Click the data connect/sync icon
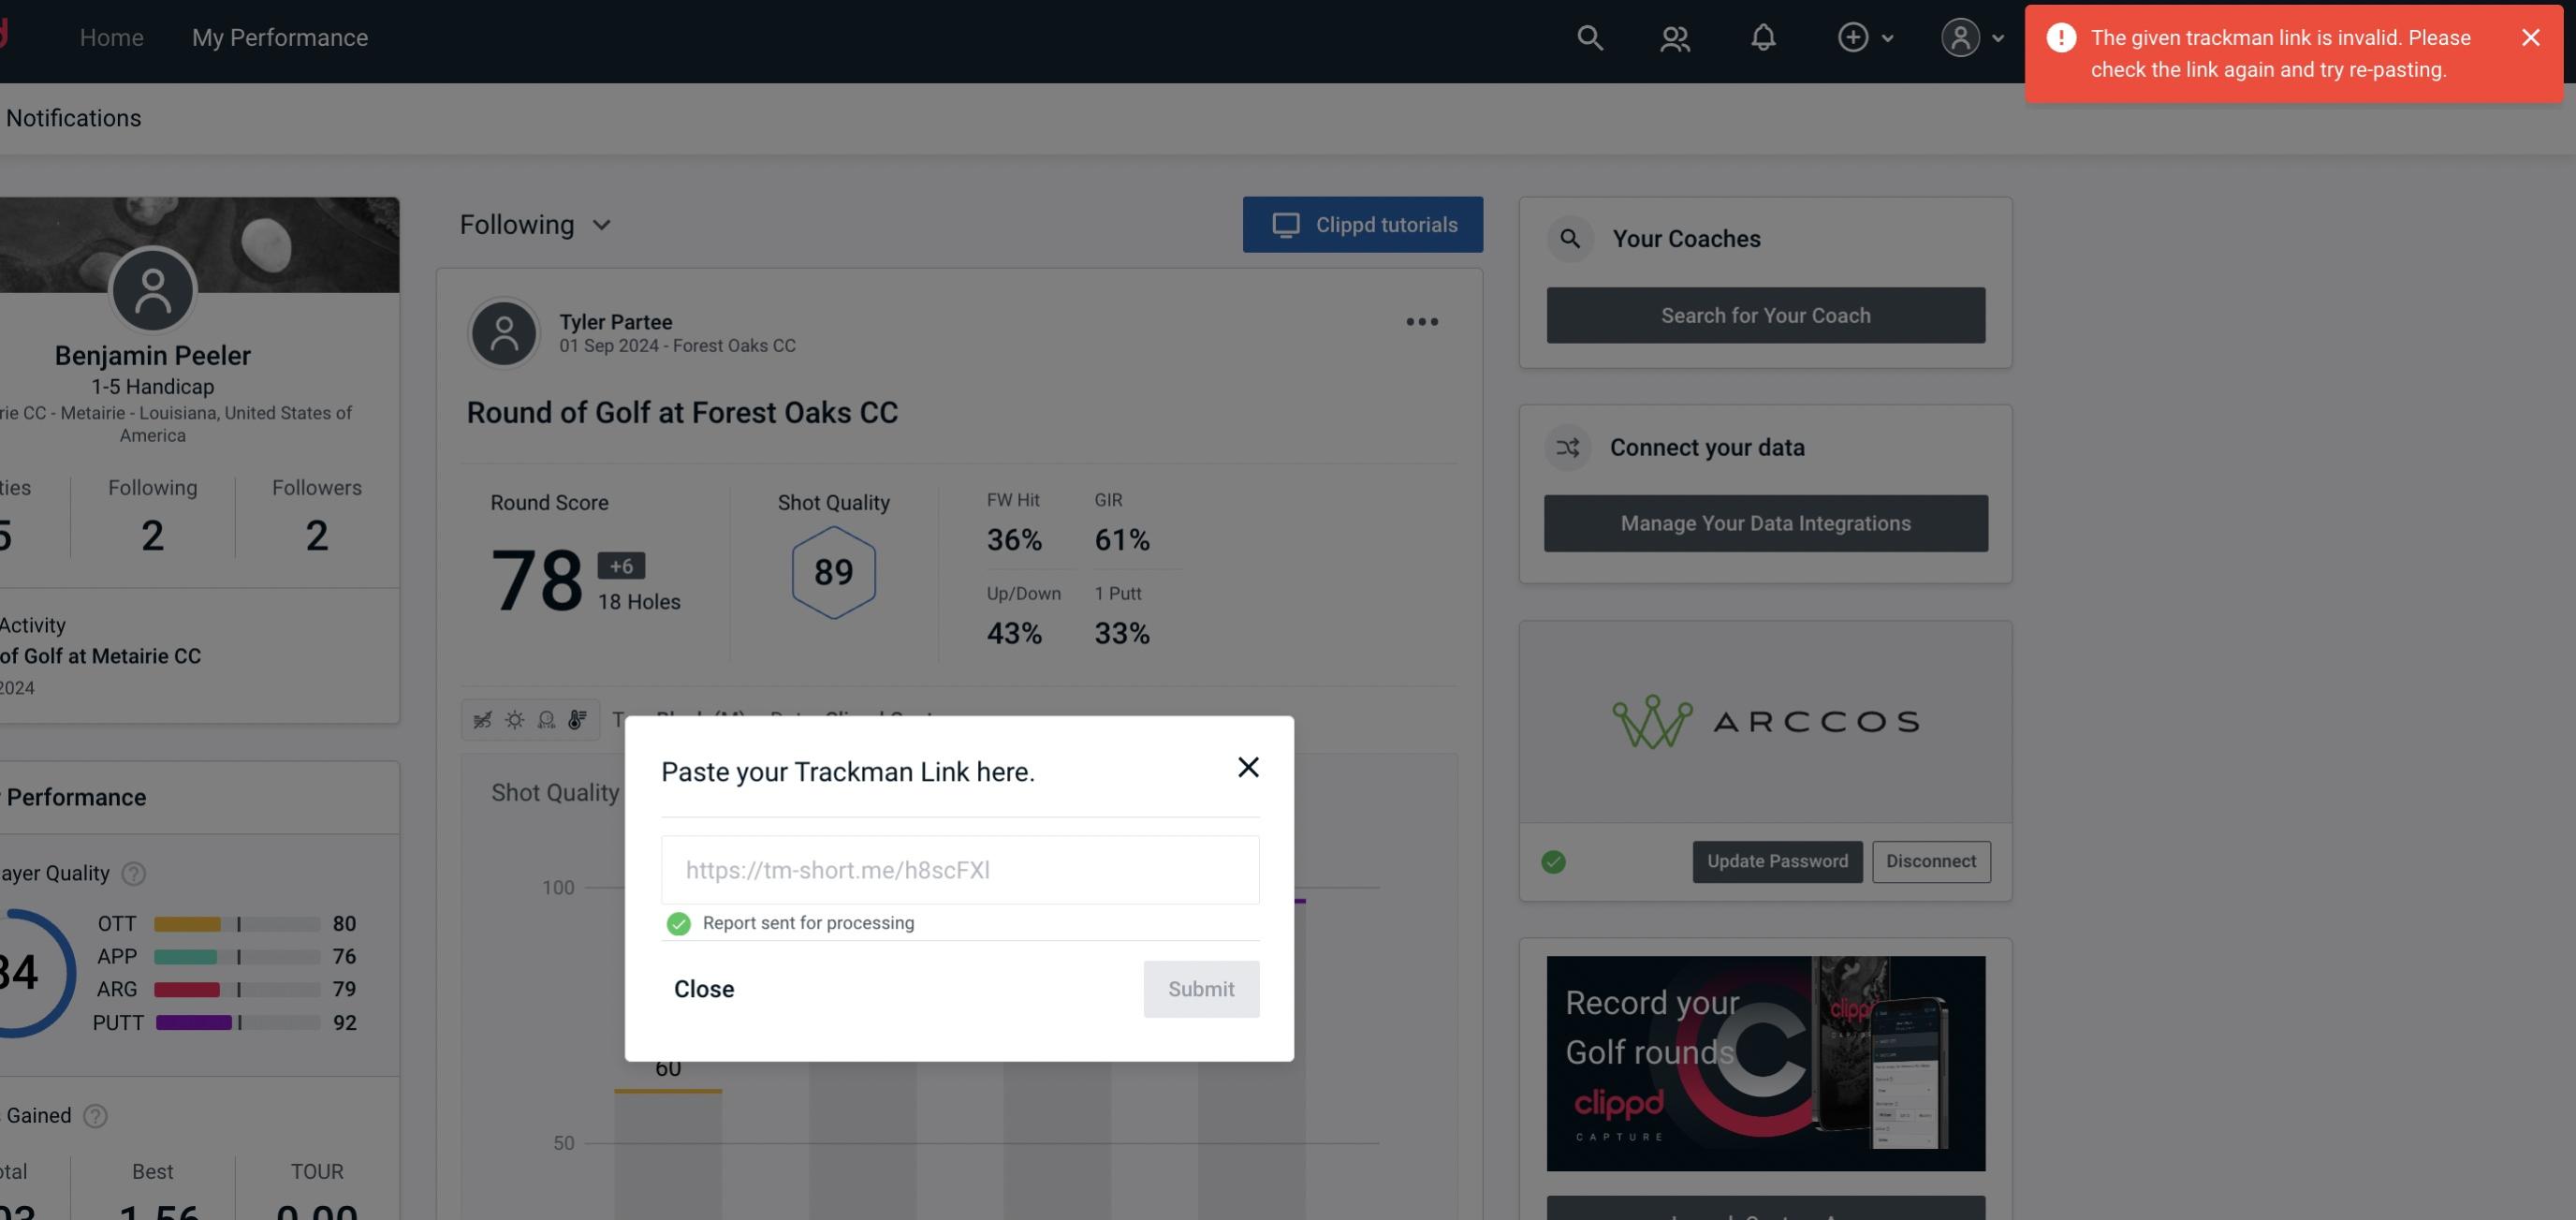Viewport: 2576px width, 1220px height. 1569,448
